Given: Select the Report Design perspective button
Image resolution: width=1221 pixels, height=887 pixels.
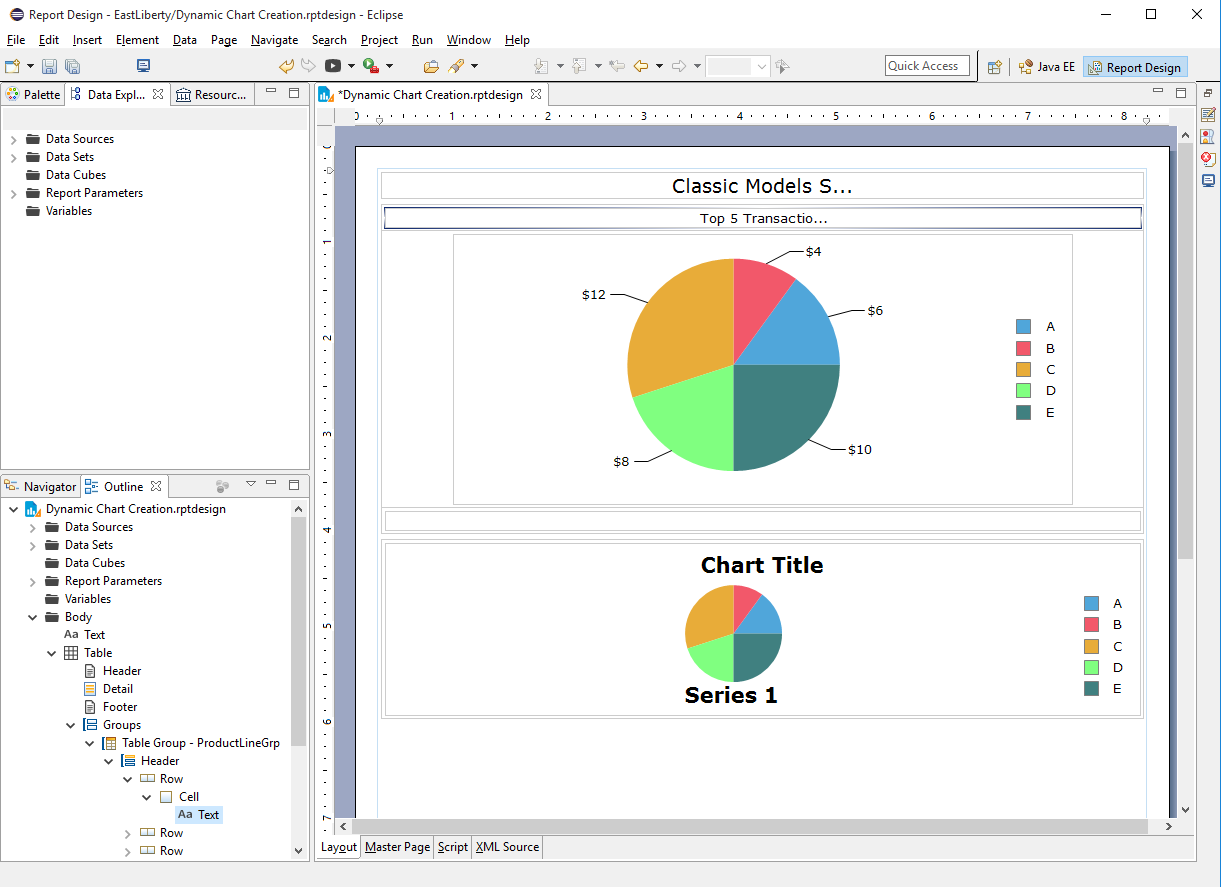Looking at the screenshot, I should point(1135,67).
